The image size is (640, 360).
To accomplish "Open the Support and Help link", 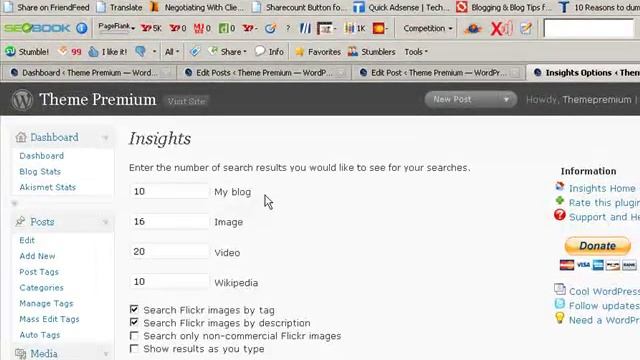I will [x=604, y=217].
